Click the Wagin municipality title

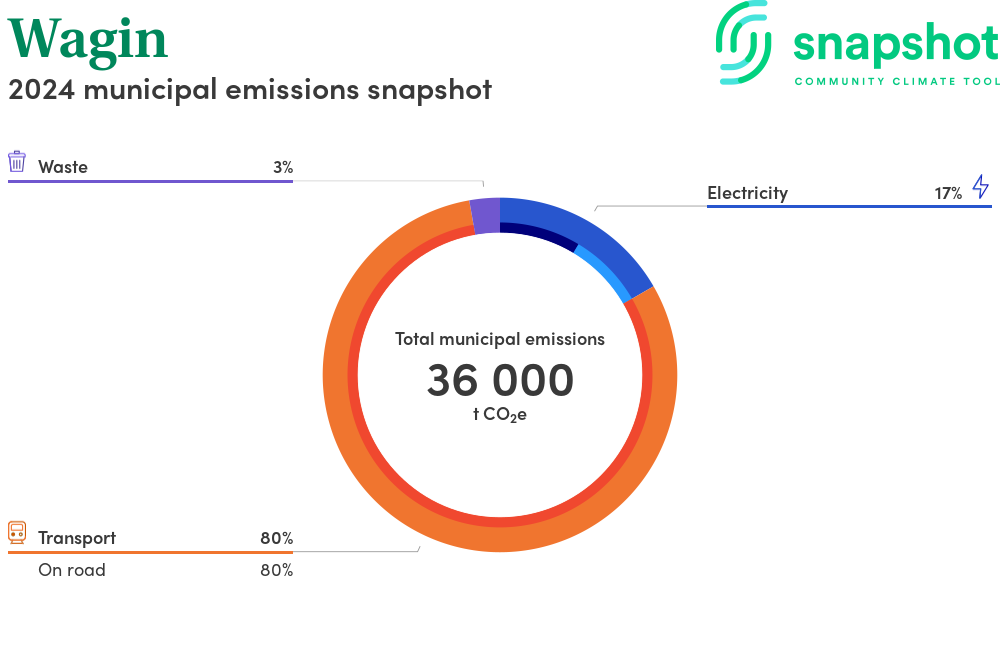(88, 38)
